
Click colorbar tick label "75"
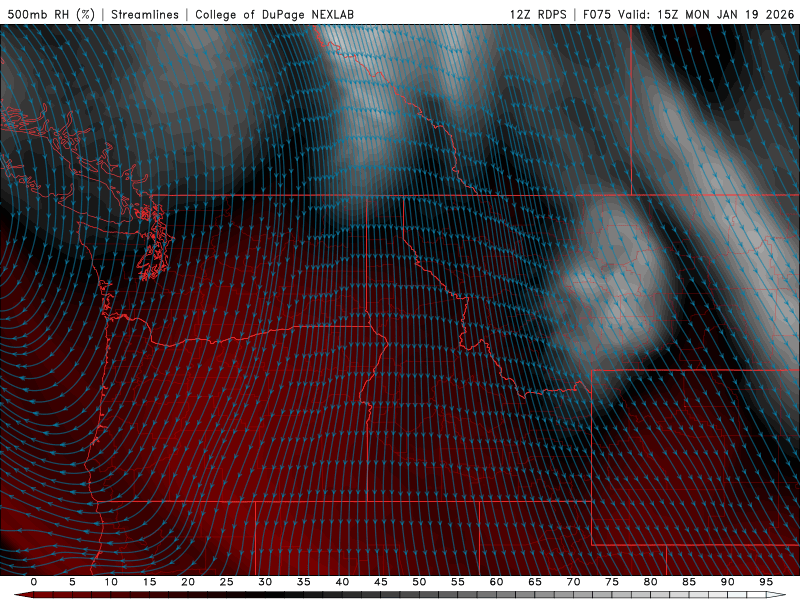pyautogui.click(x=612, y=582)
